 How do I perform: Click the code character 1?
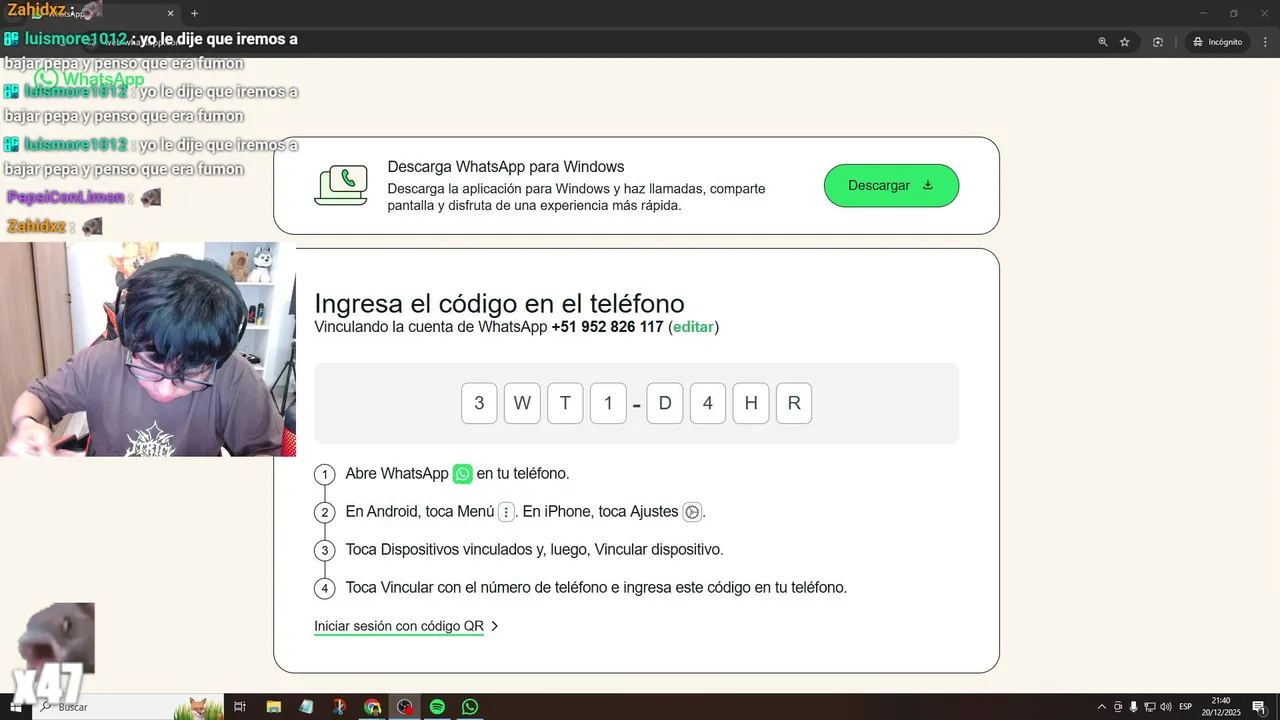(x=608, y=403)
